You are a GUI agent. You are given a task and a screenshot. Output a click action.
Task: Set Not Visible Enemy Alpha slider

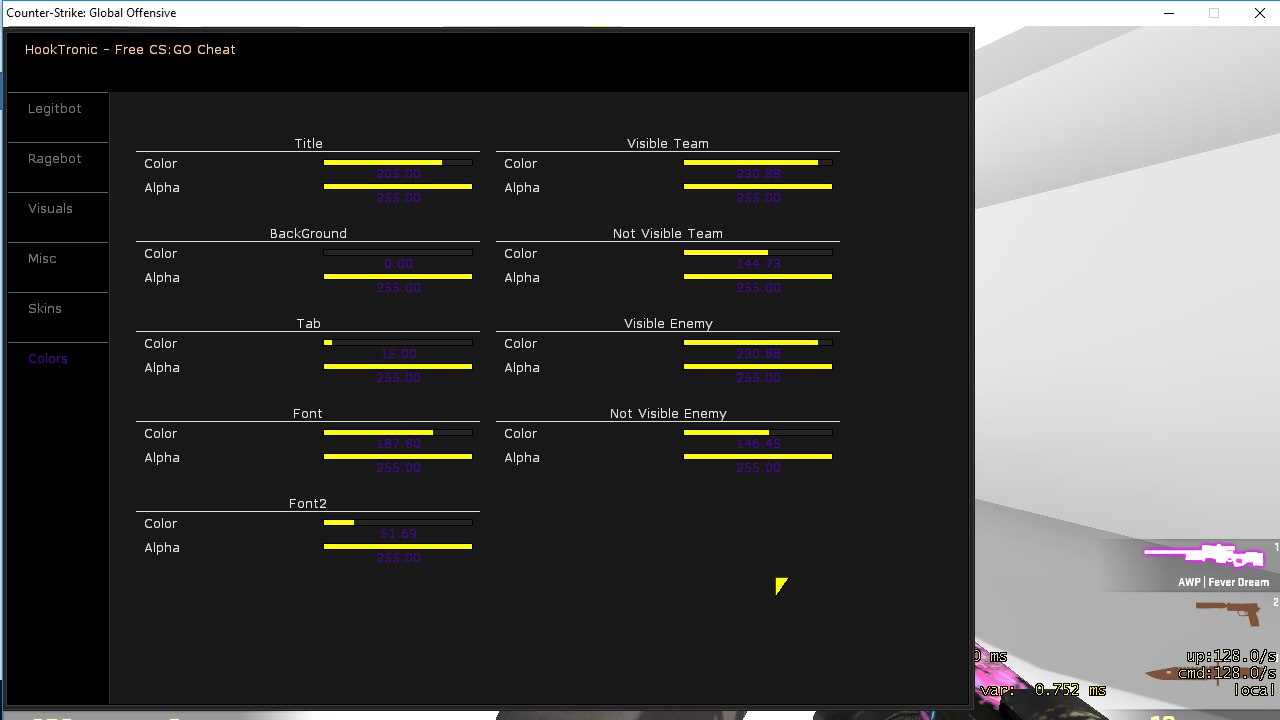click(758, 456)
